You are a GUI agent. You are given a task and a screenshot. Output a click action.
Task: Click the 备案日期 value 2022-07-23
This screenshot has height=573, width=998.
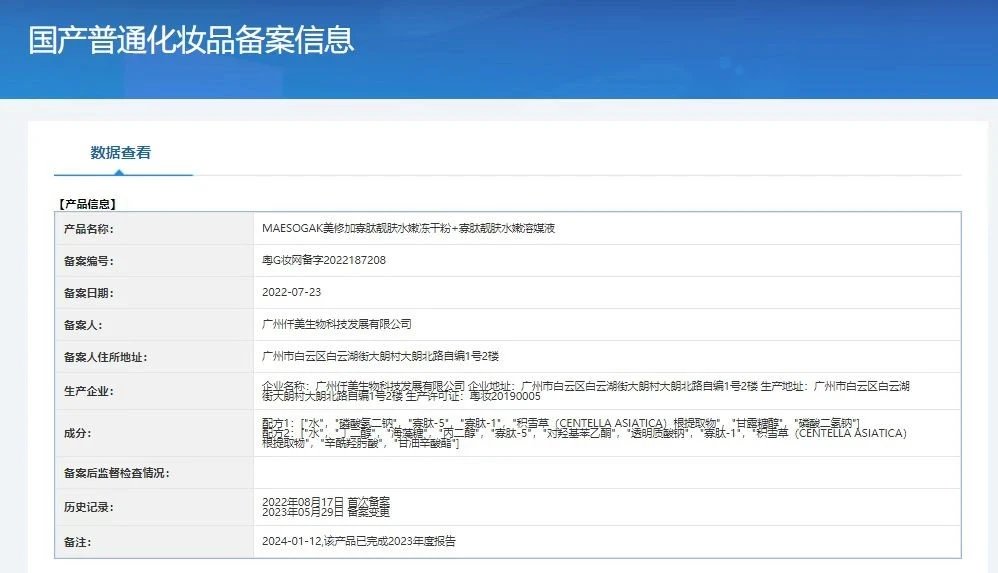[x=292, y=292]
